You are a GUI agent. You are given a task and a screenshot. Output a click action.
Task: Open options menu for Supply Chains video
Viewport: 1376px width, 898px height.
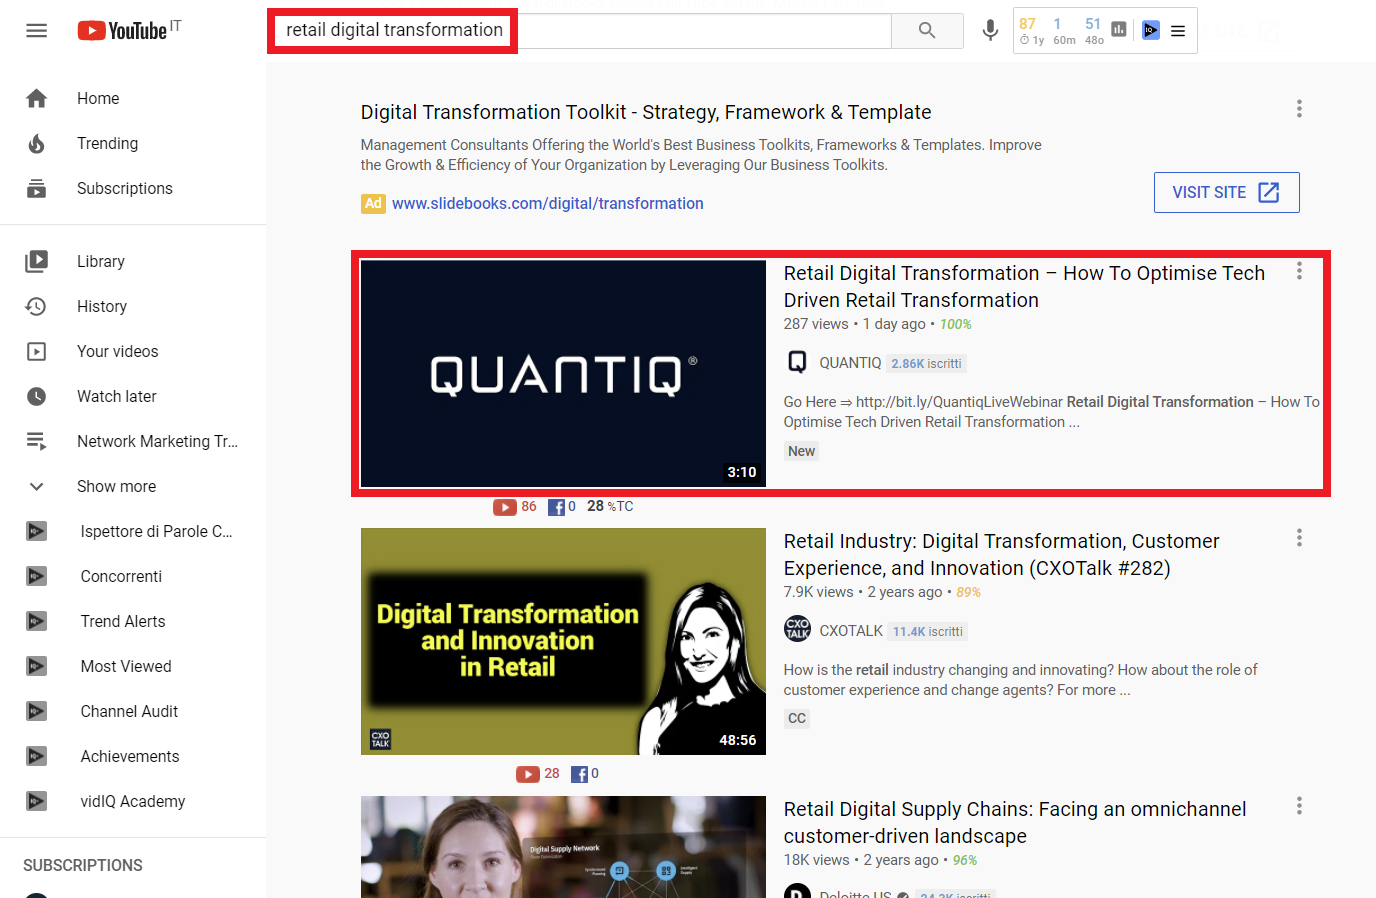tap(1299, 806)
